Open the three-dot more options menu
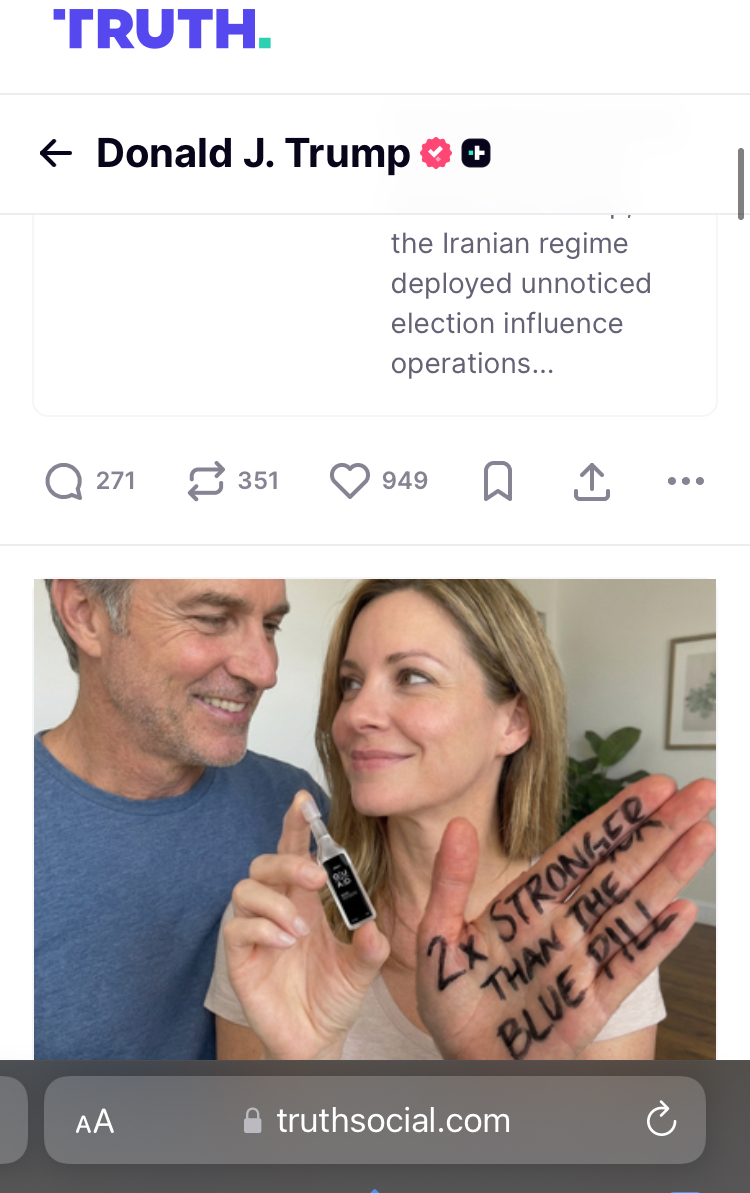This screenshot has width=750, height=1193. (x=685, y=481)
